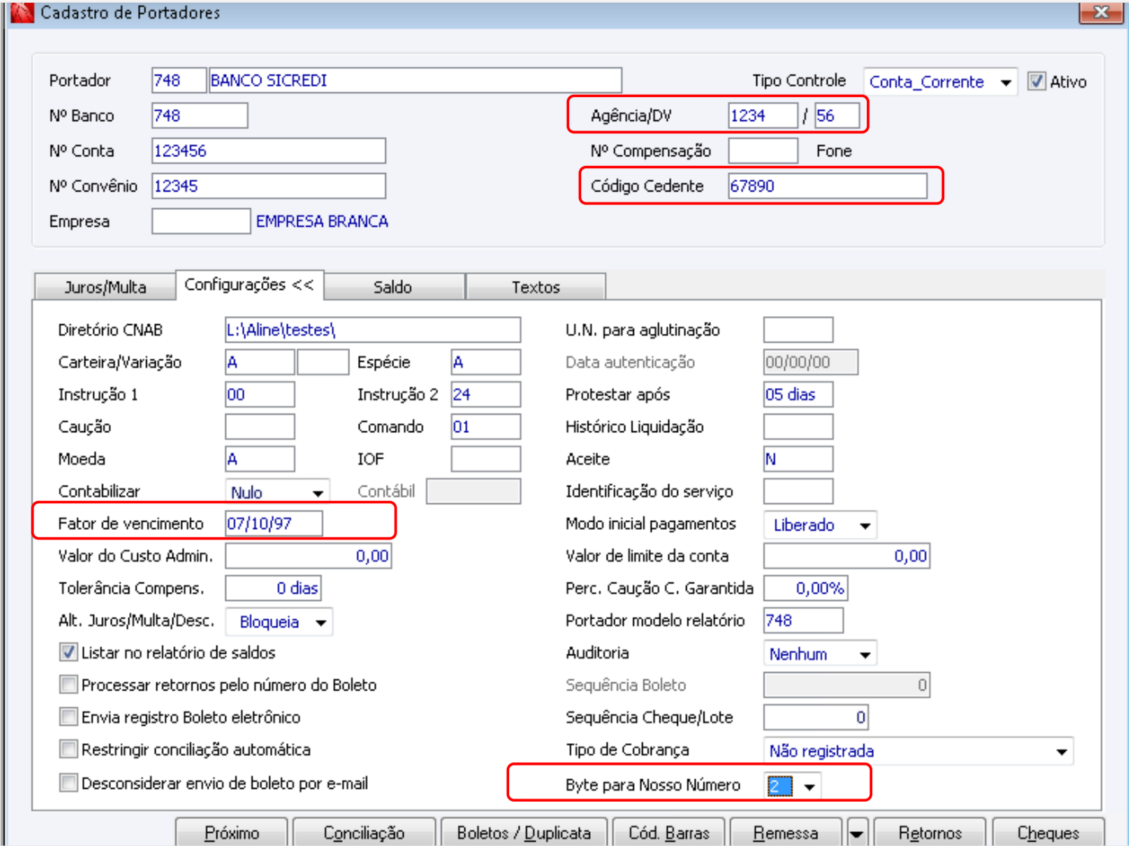1129x846 pixels.
Task: Click the IOF field
Action: [485, 459]
